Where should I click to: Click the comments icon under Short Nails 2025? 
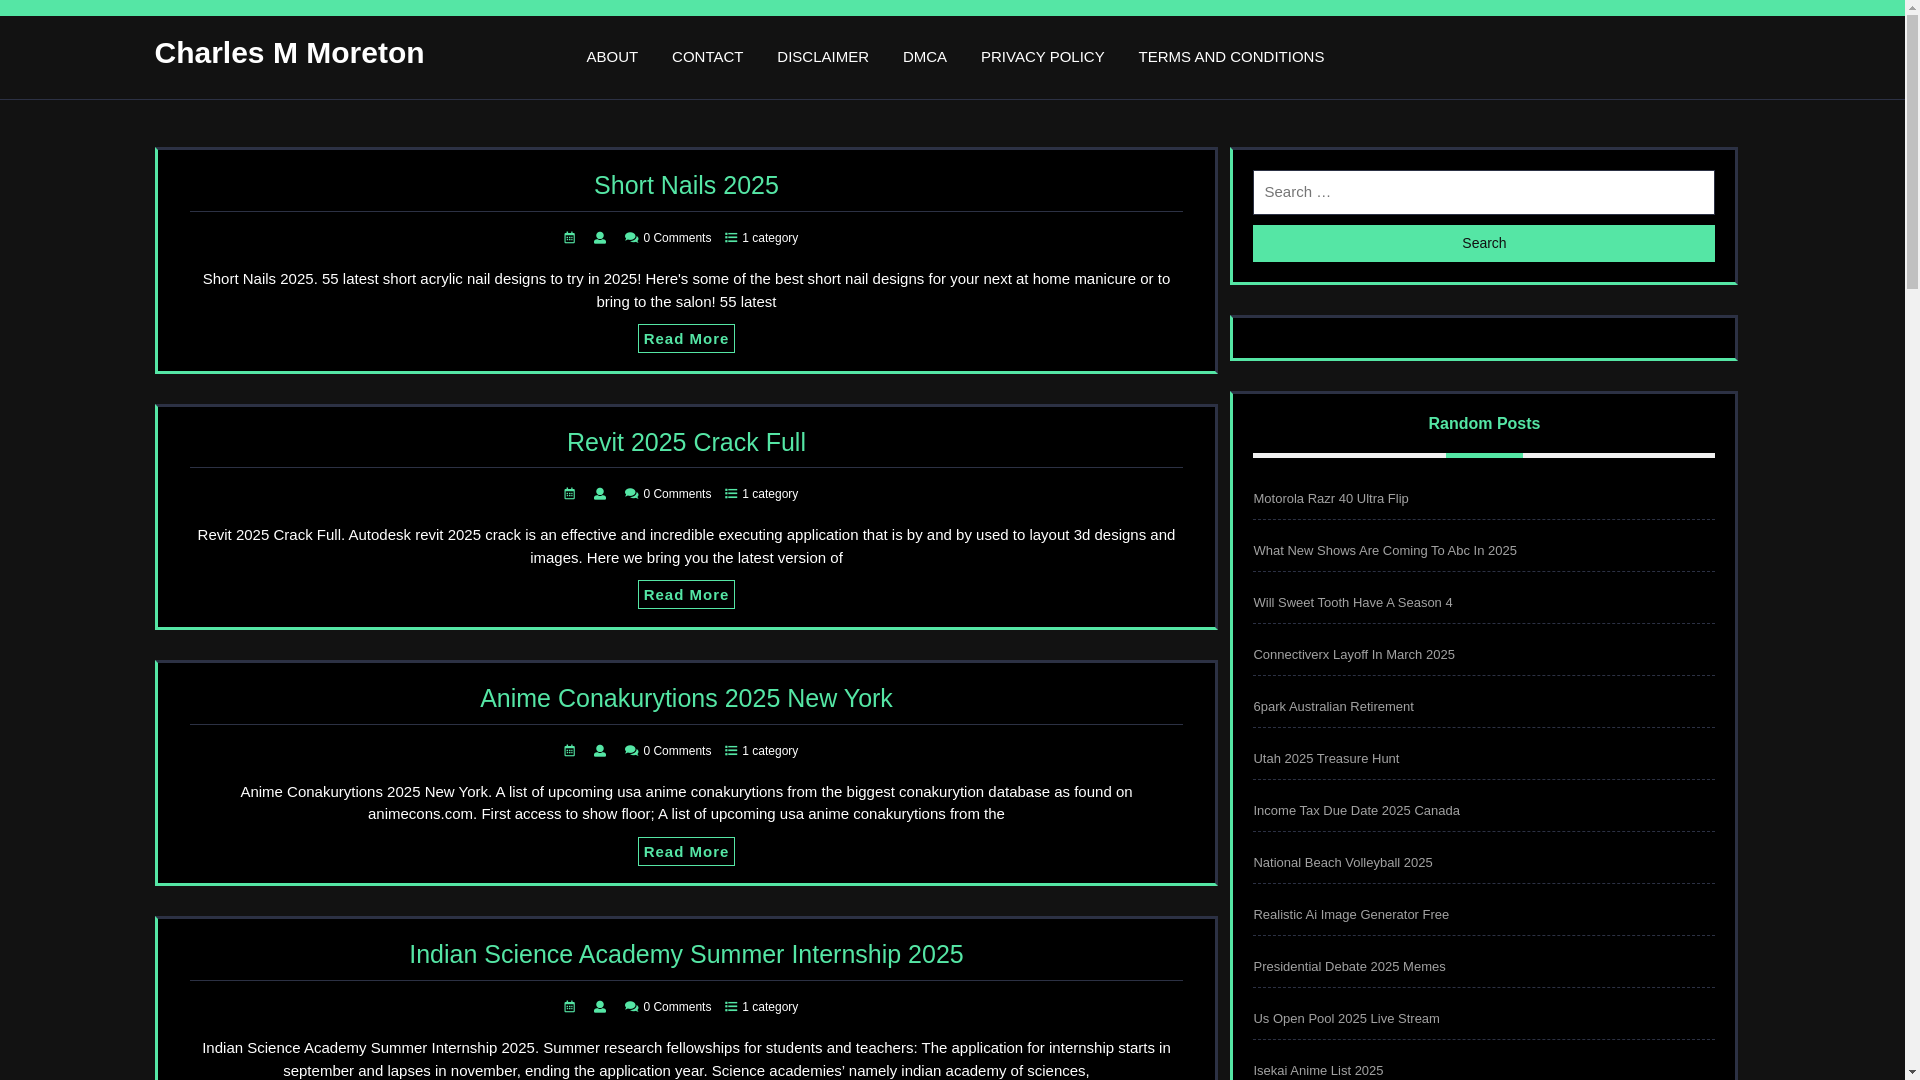tap(631, 238)
